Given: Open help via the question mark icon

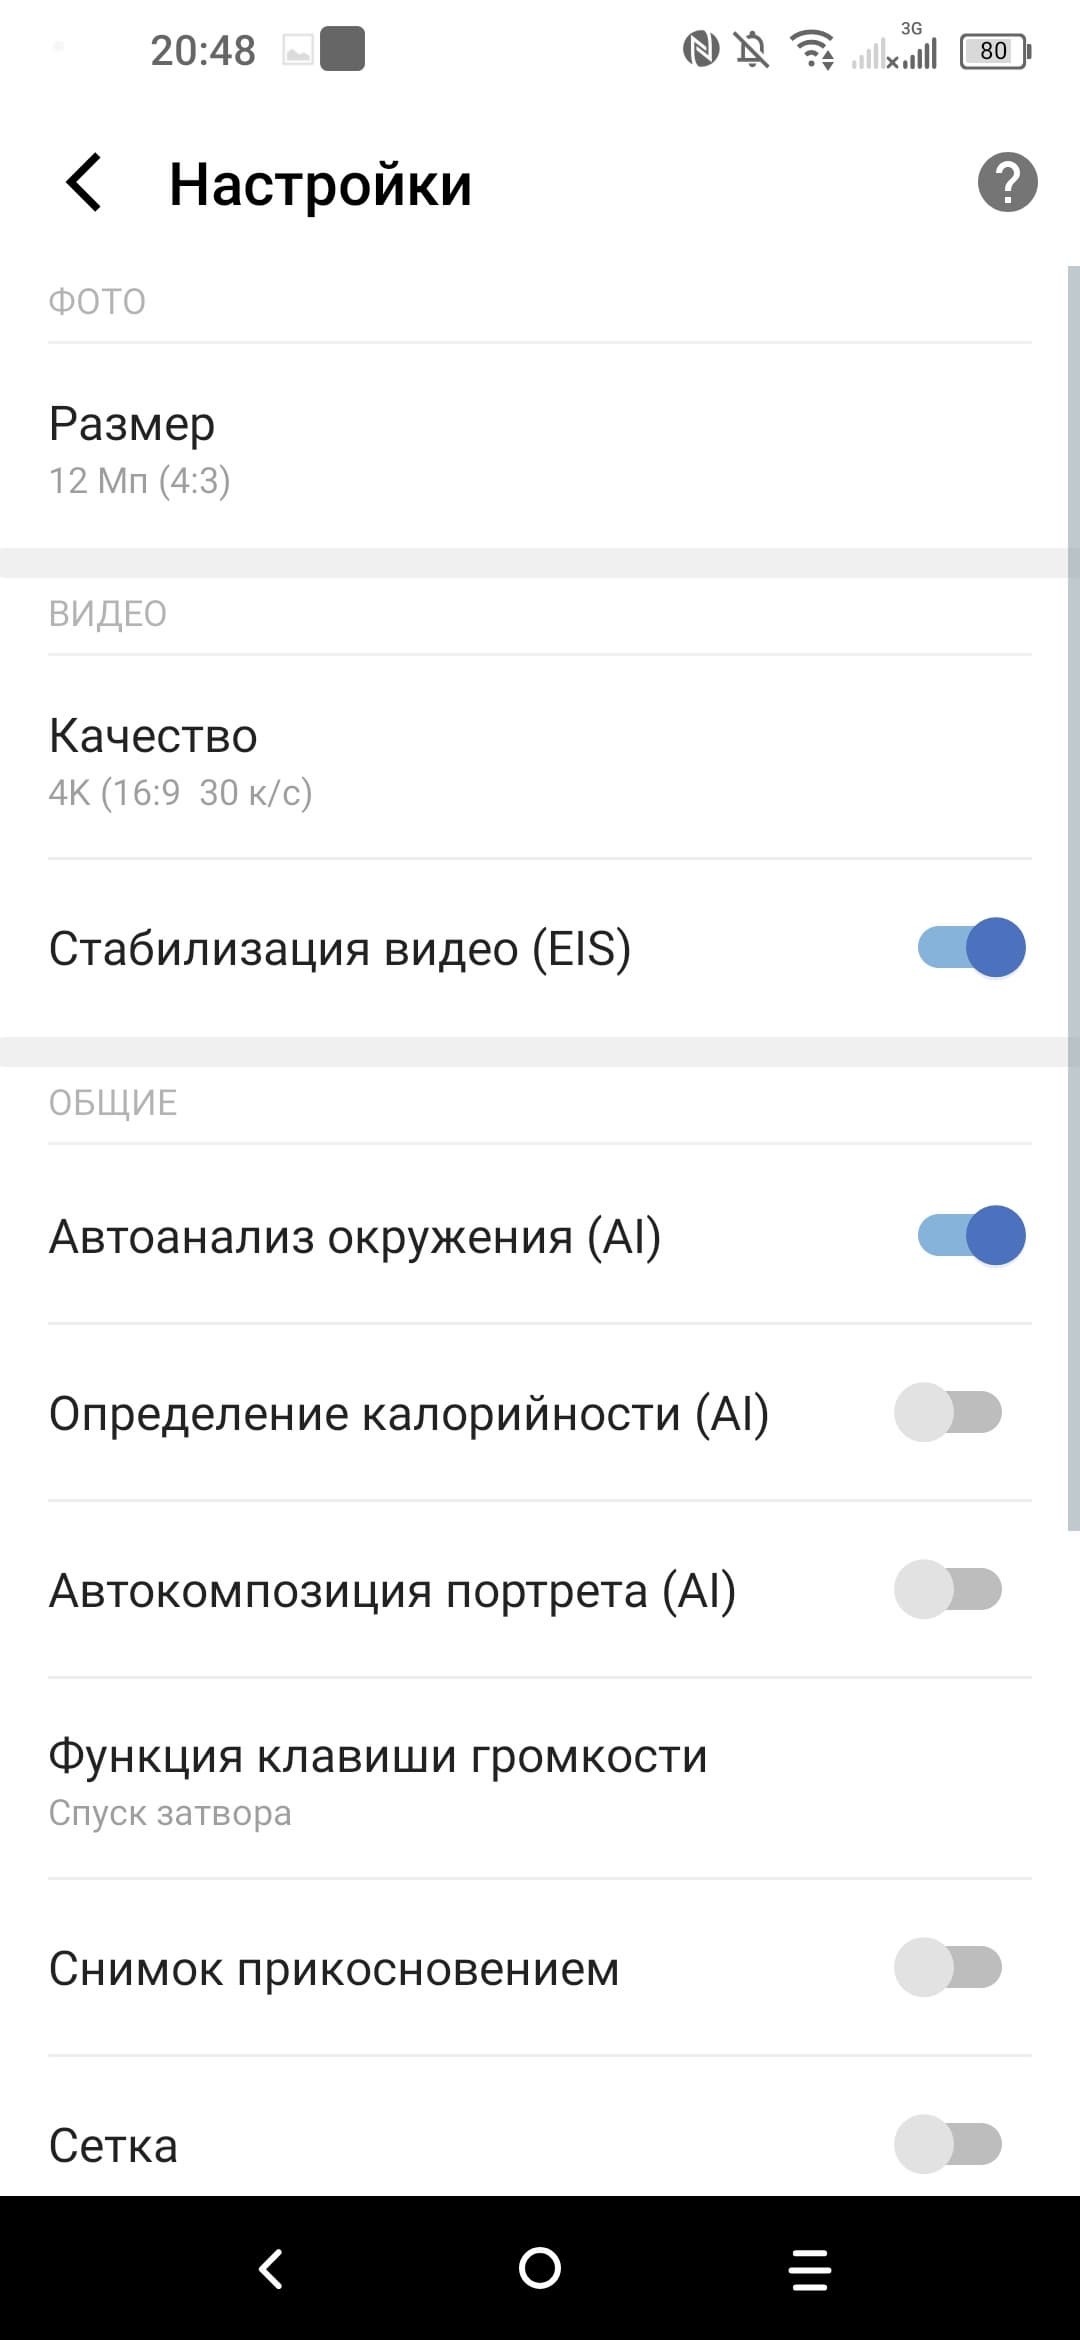Looking at the screenshot, I should point(1007,183).
